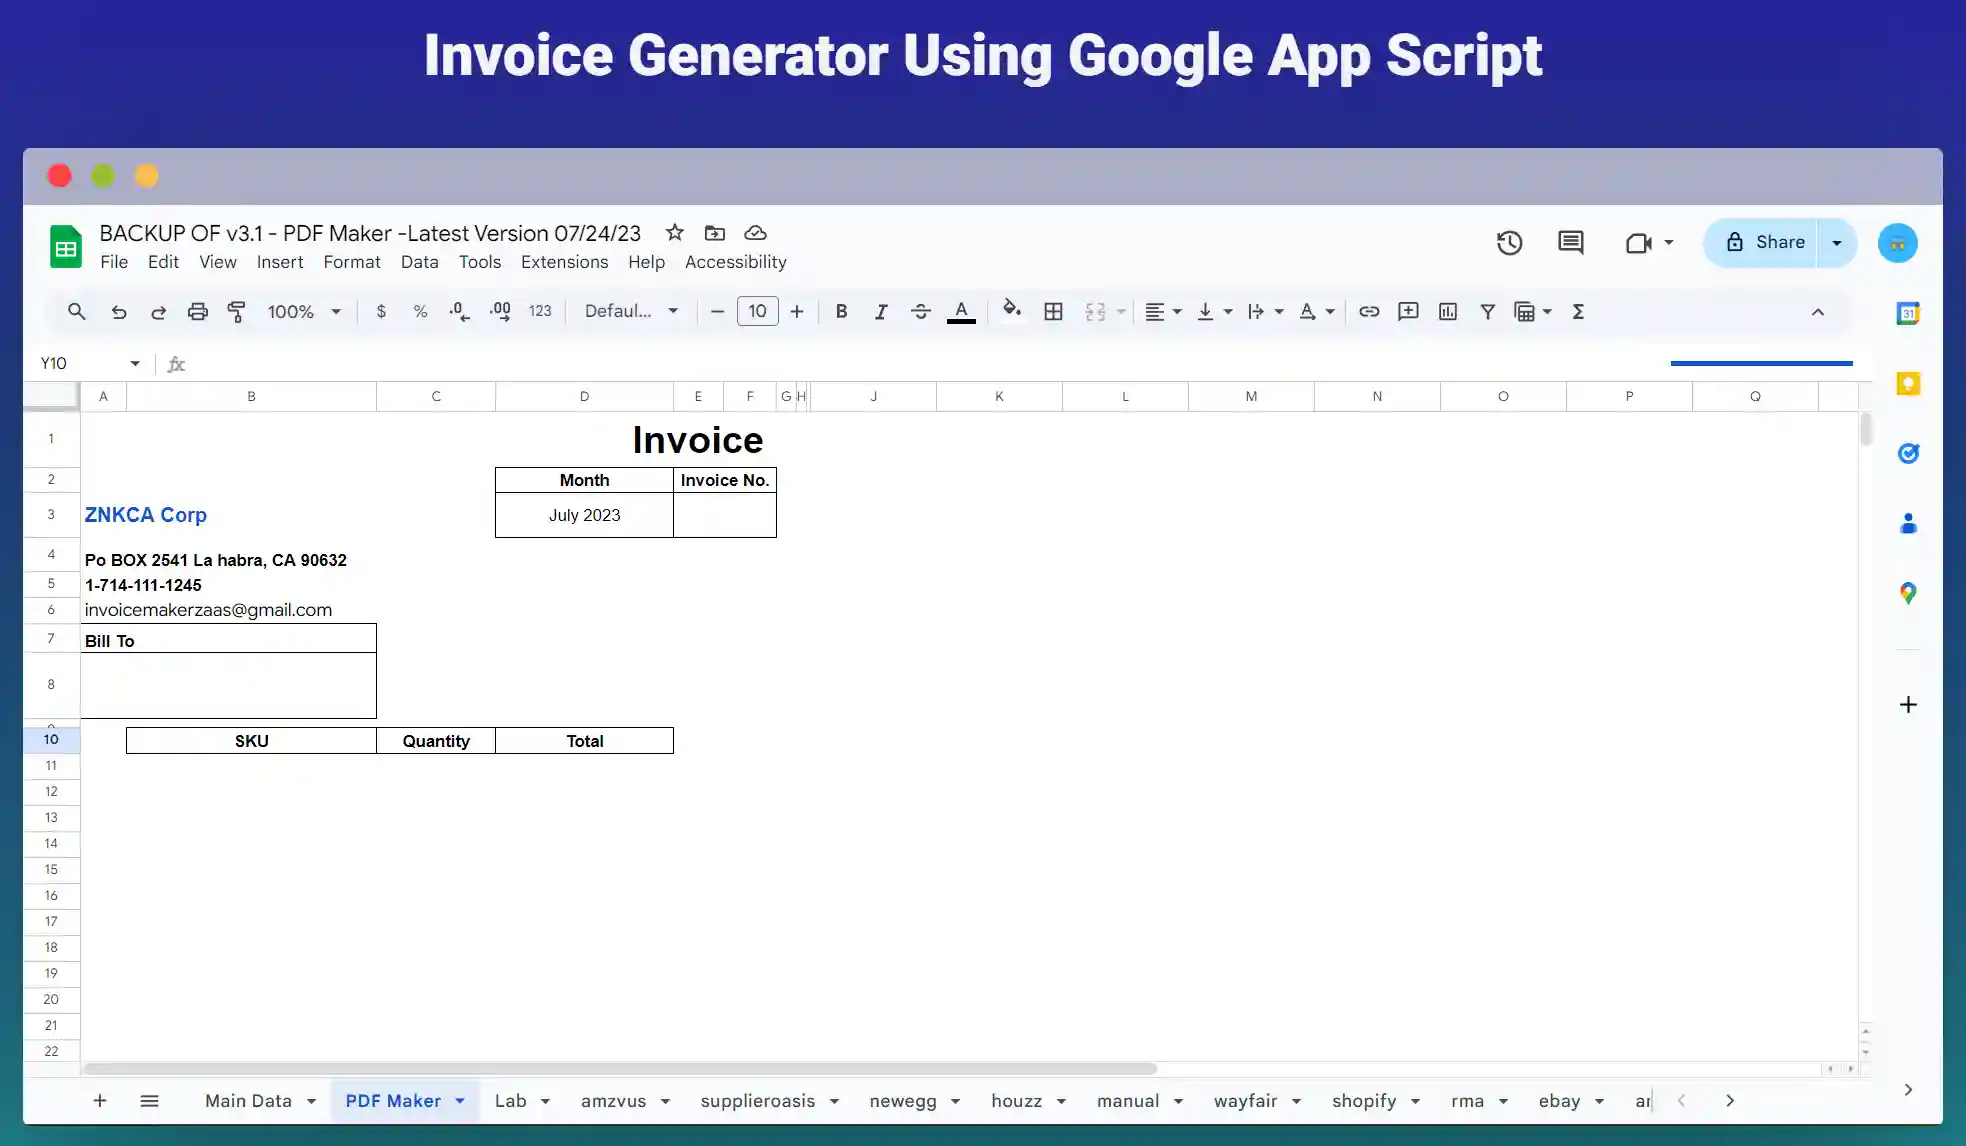This screenshot has height=1146, width=1966.
Task: Click the Invoice No. input field
Action: click(724, 514)
